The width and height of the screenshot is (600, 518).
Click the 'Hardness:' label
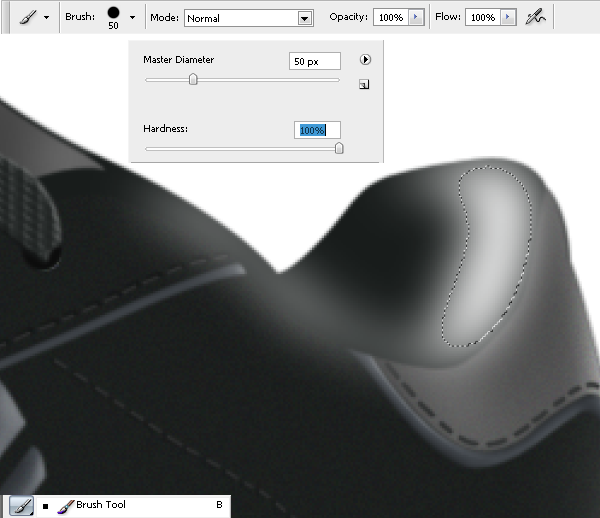pos(165,129)
